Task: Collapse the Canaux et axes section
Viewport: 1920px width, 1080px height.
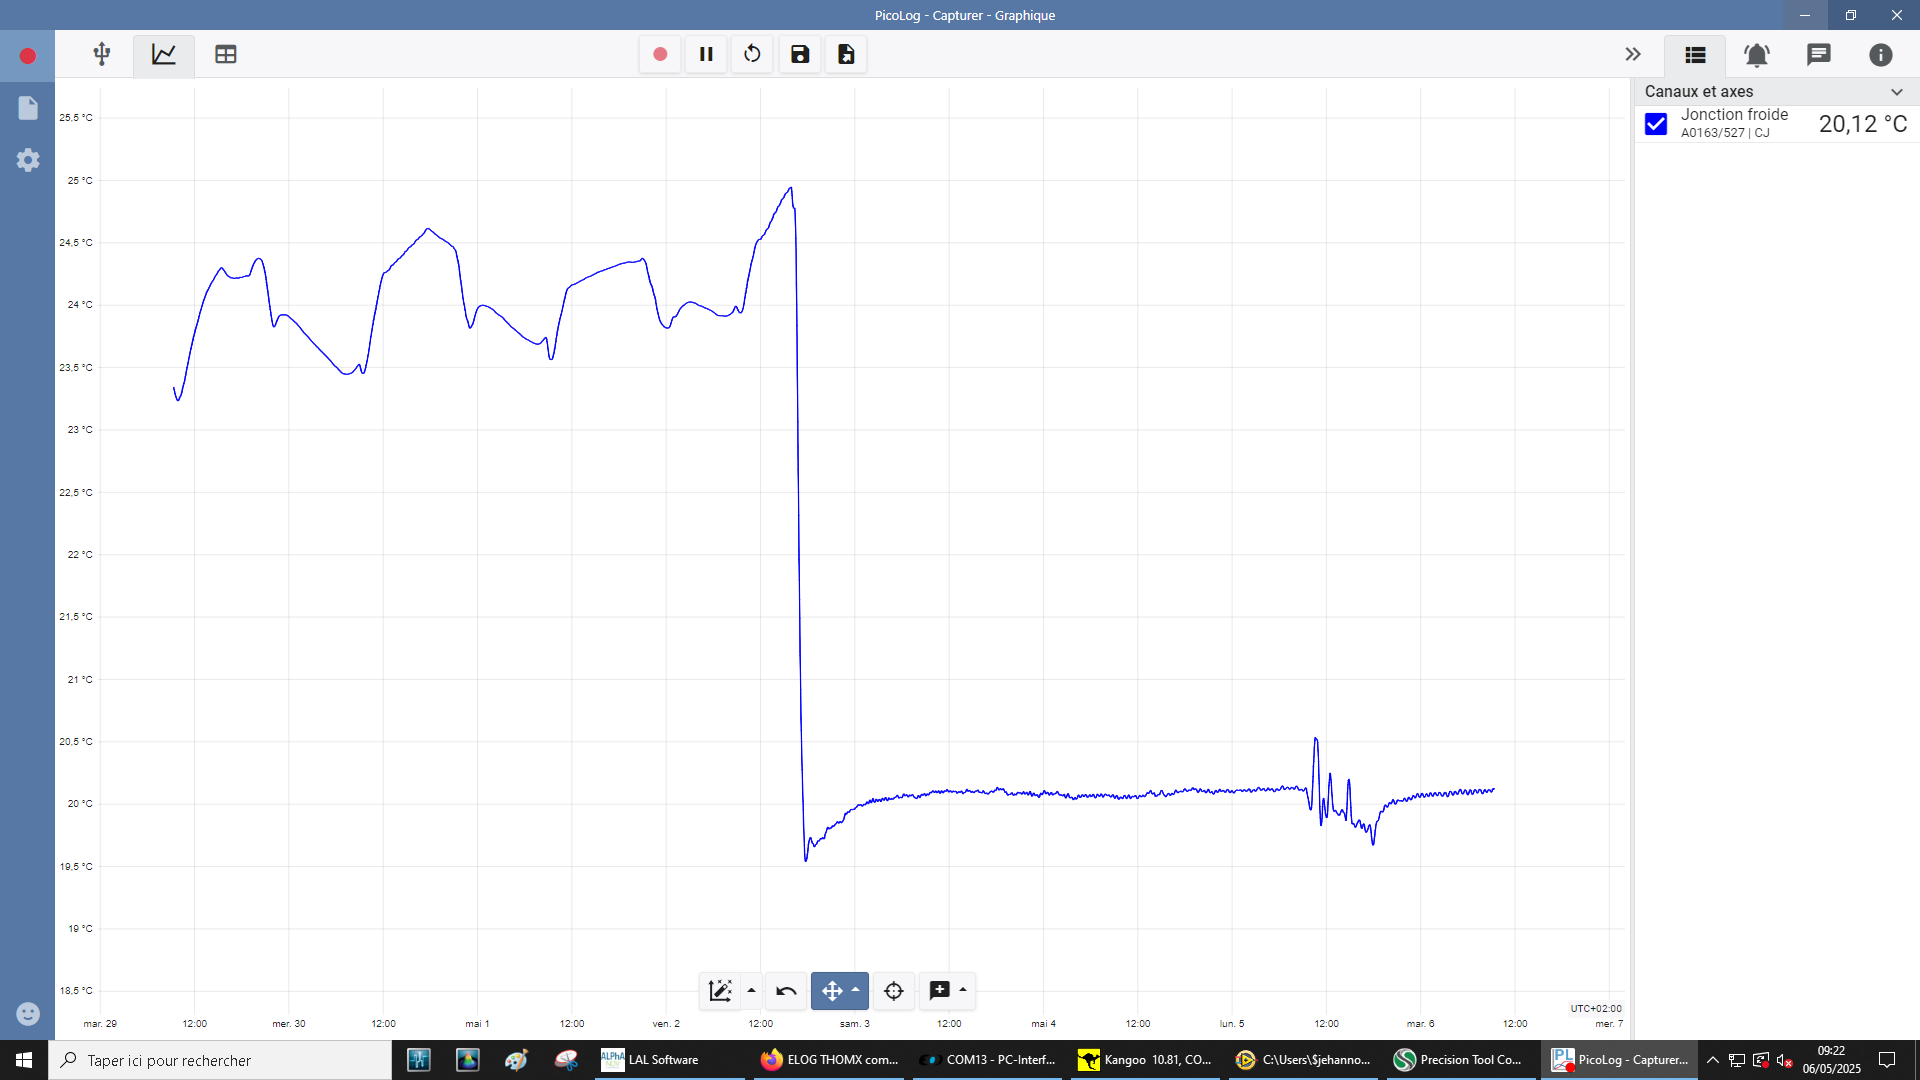Action: pyautogui.click(x=1897, y=92)
